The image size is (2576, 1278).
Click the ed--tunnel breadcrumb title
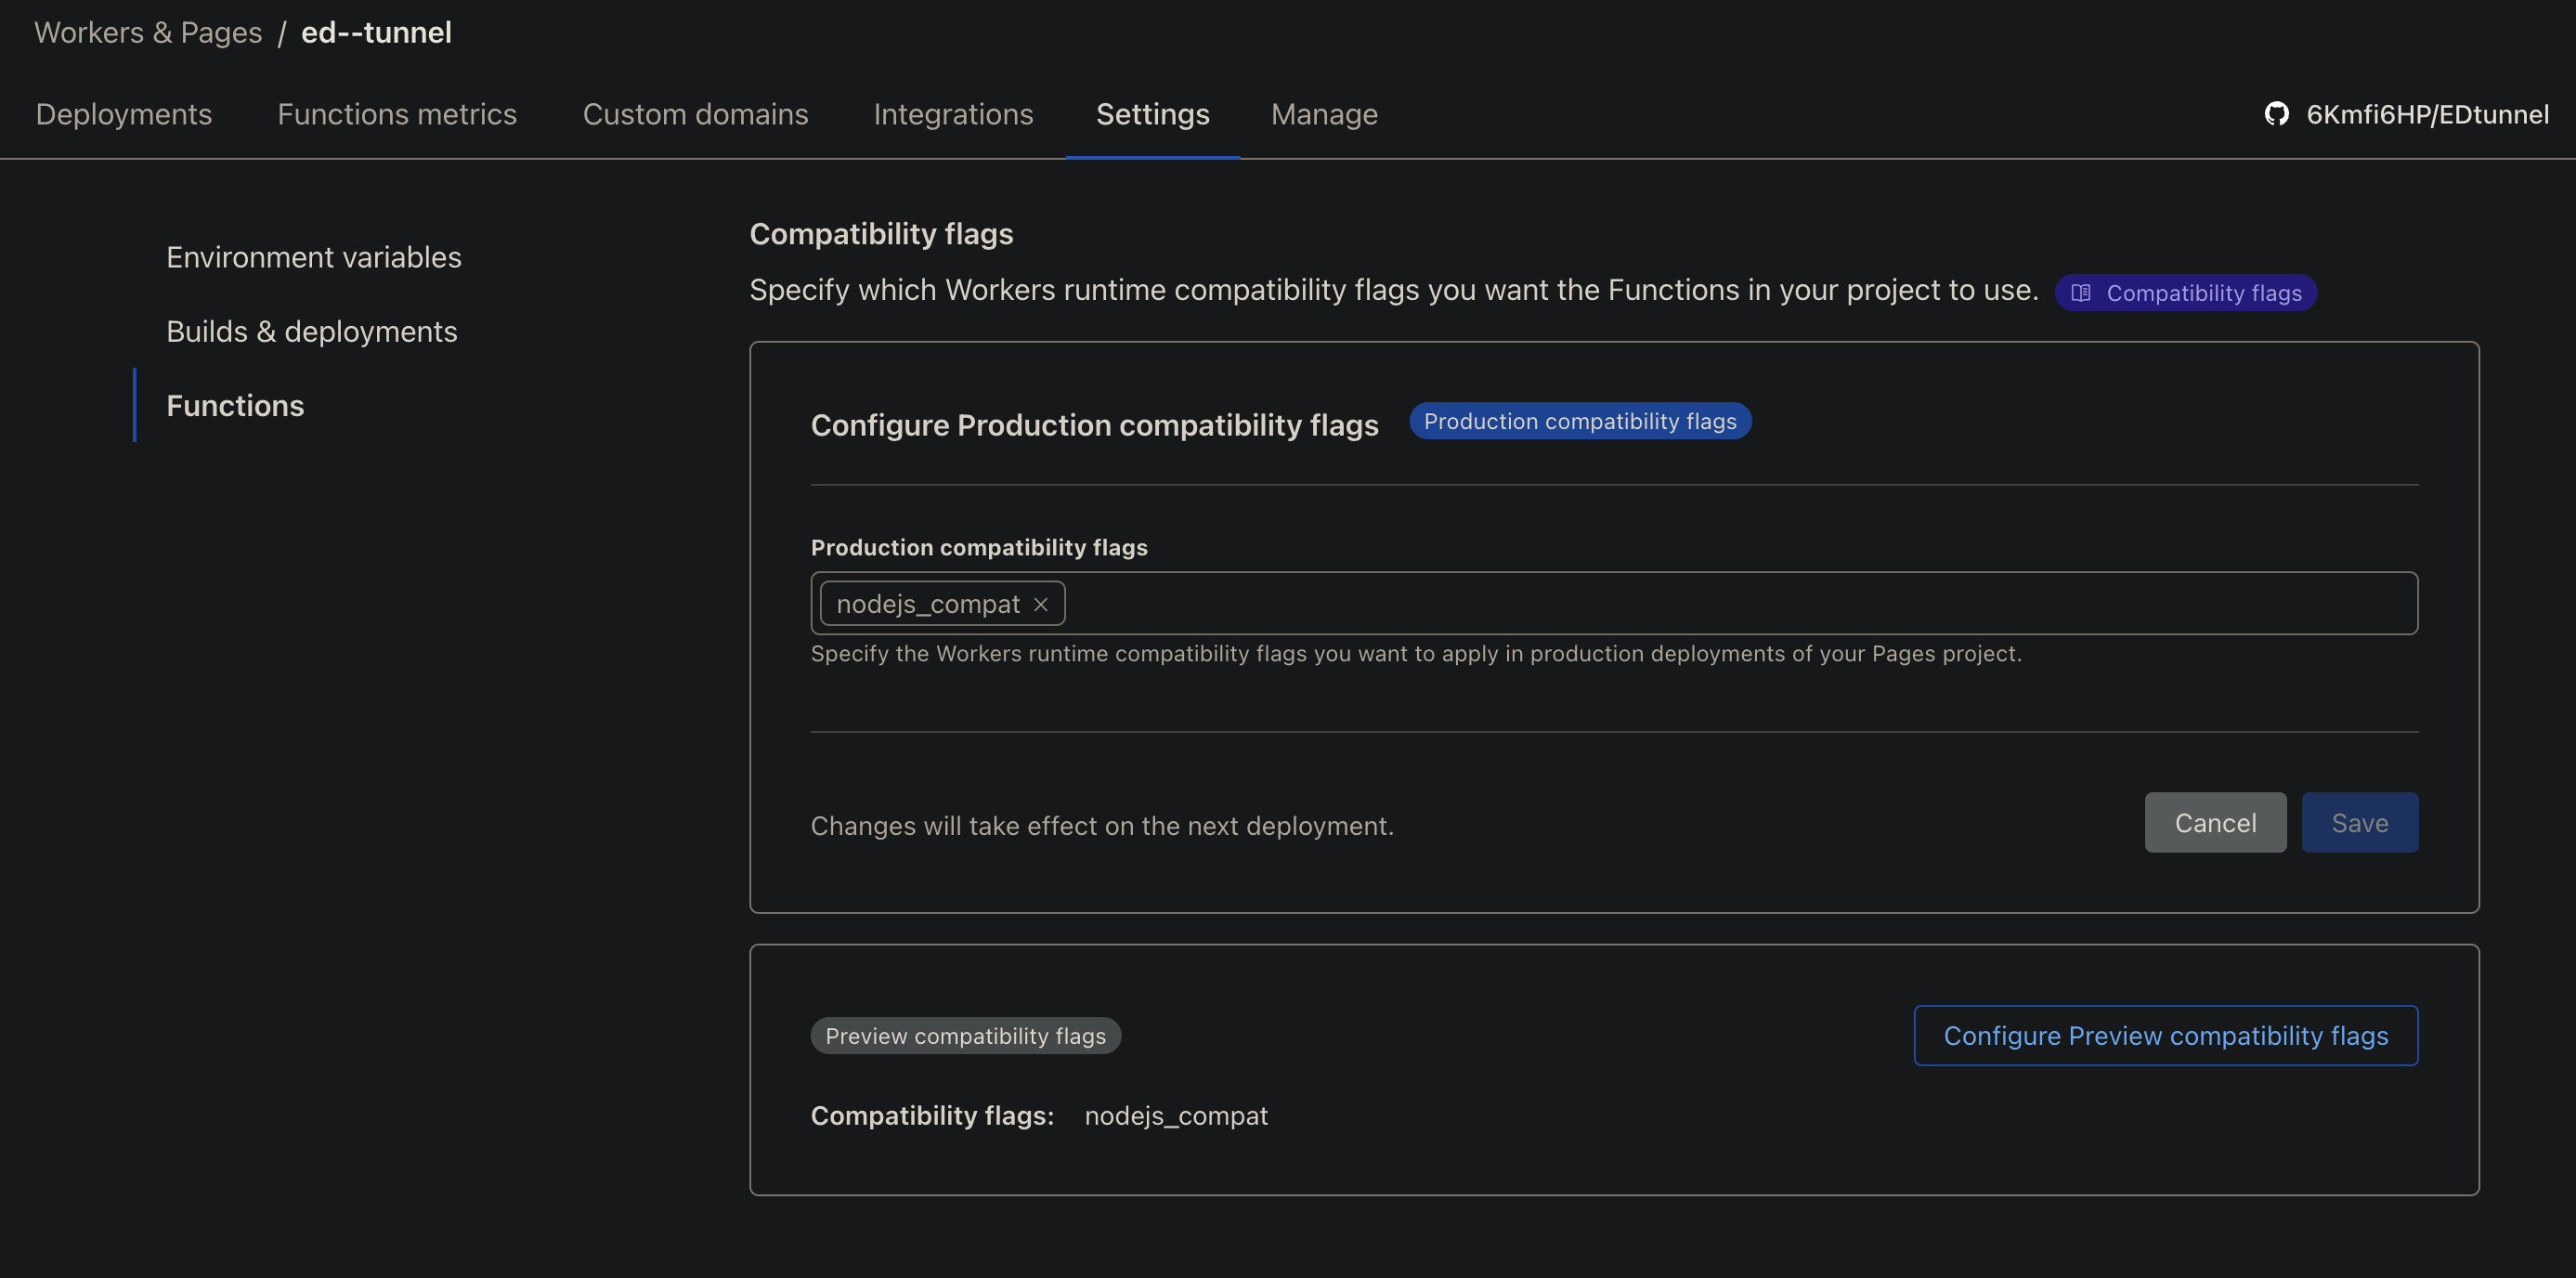(376, 32)
